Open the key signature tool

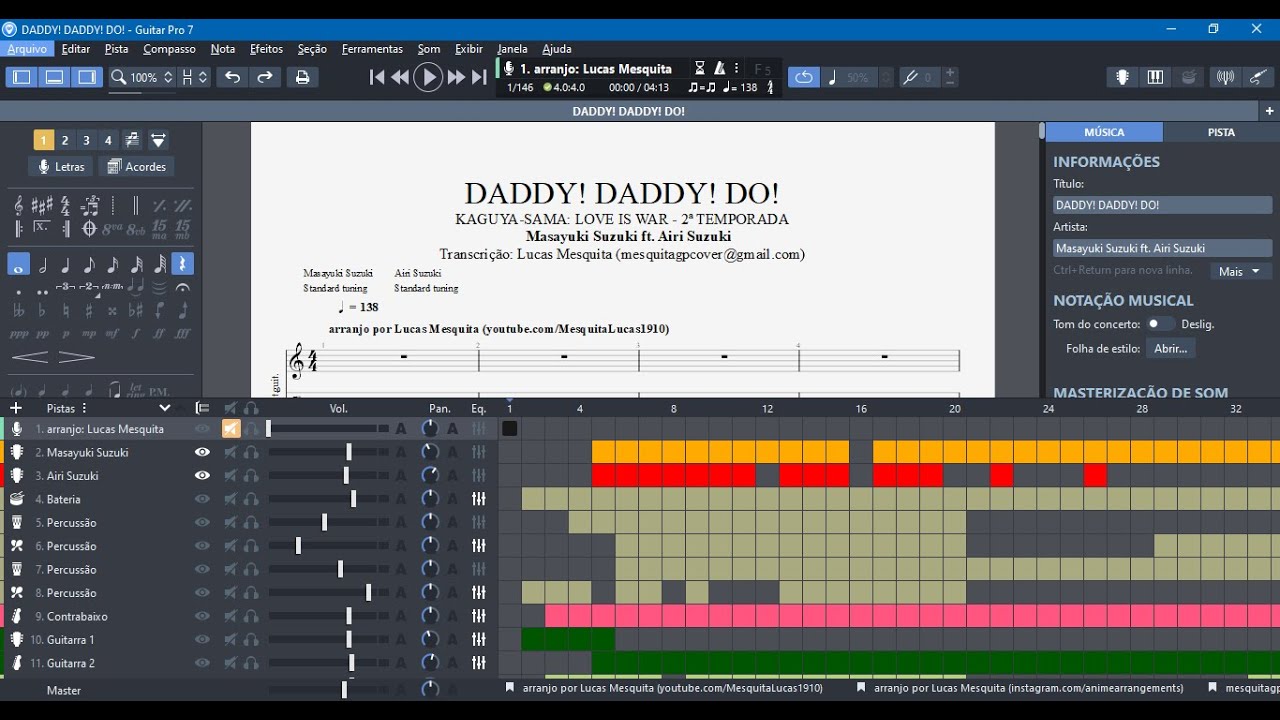(x=42, y=206)
